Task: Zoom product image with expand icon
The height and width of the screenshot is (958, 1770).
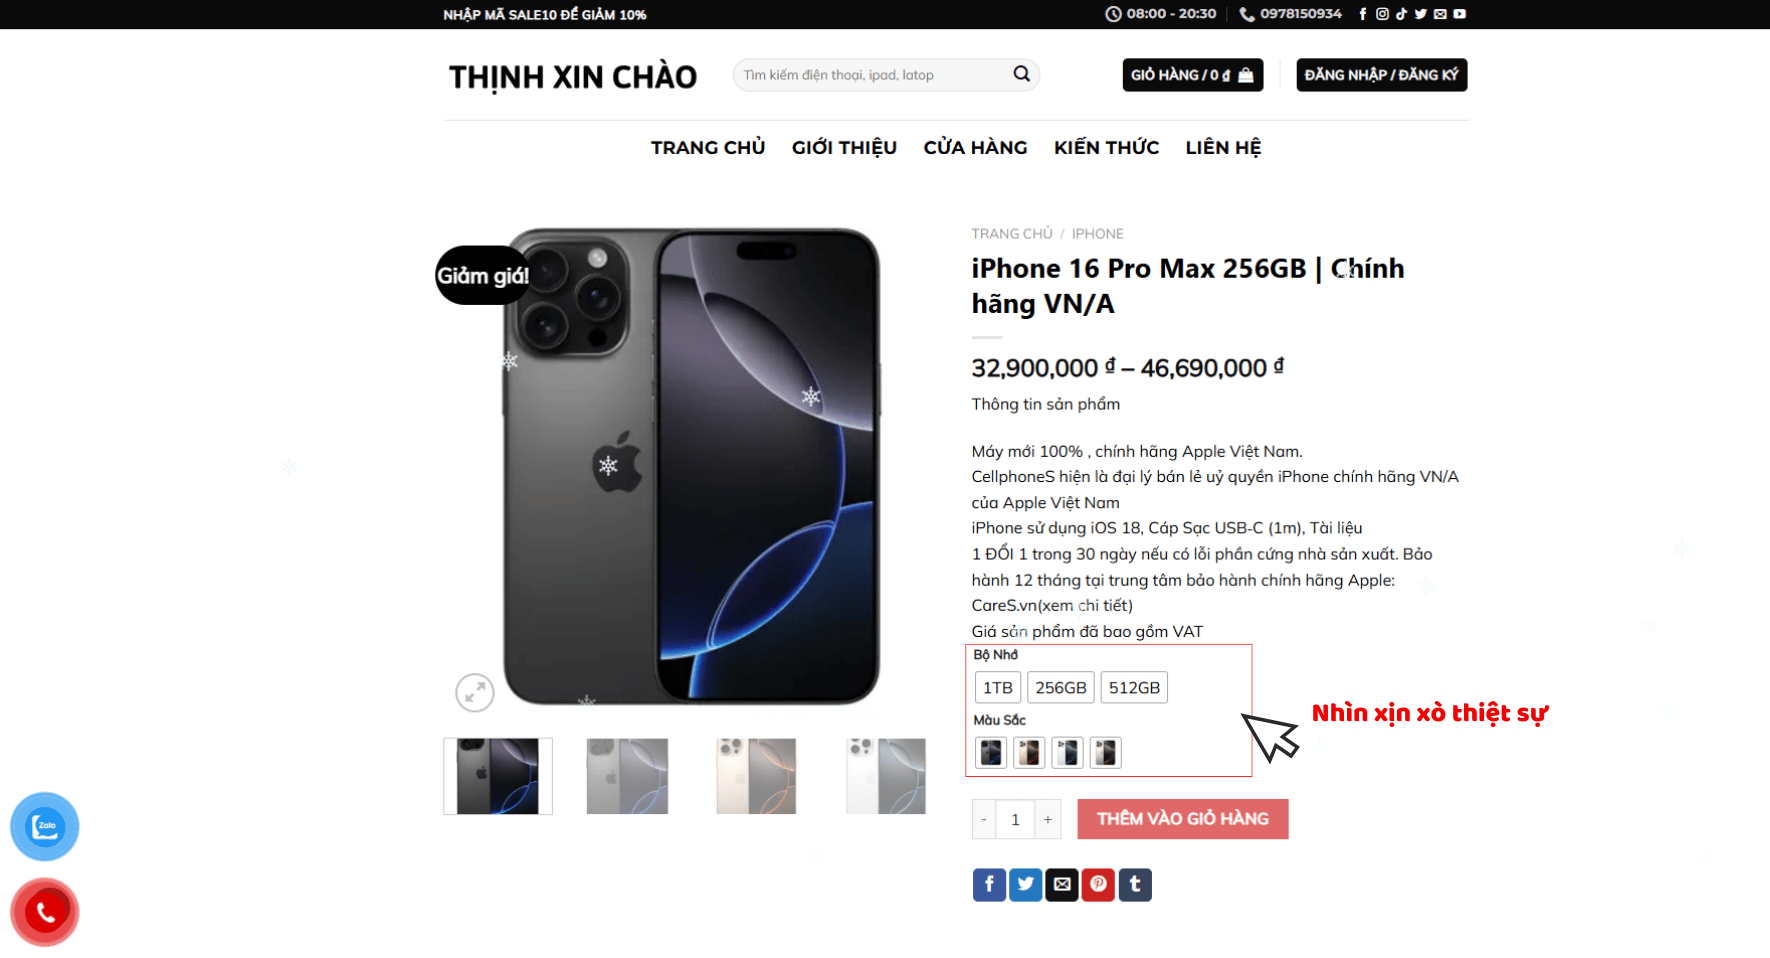Action: (475, 692)
